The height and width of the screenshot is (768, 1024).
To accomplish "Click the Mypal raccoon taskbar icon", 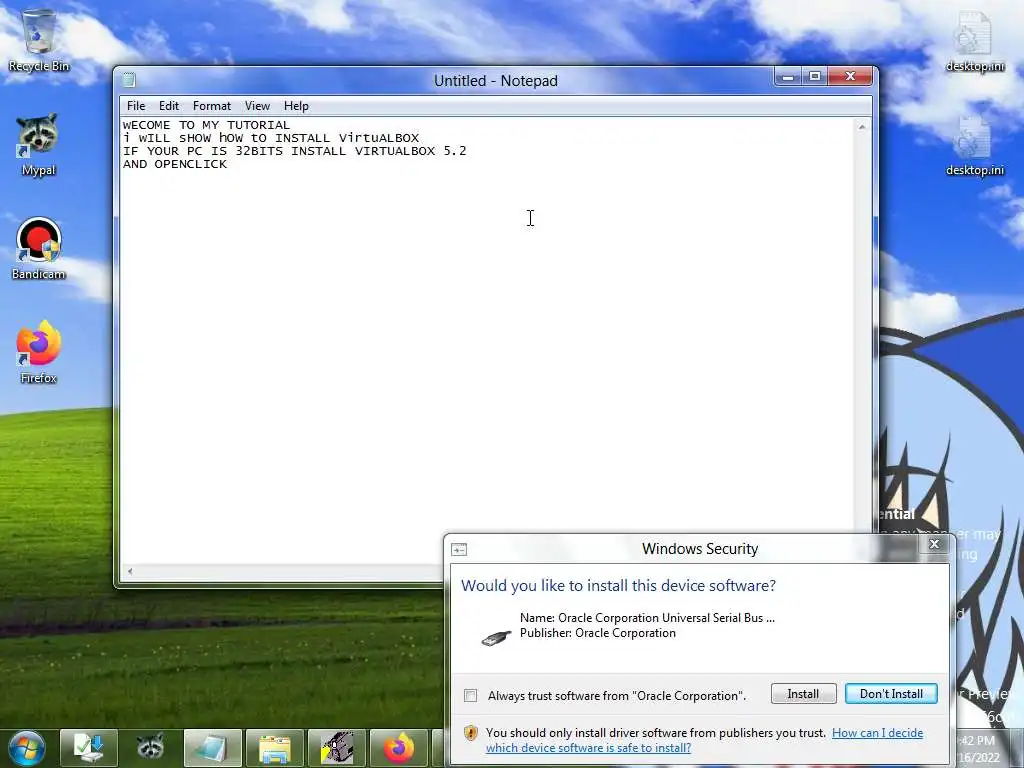I will 151,748.
